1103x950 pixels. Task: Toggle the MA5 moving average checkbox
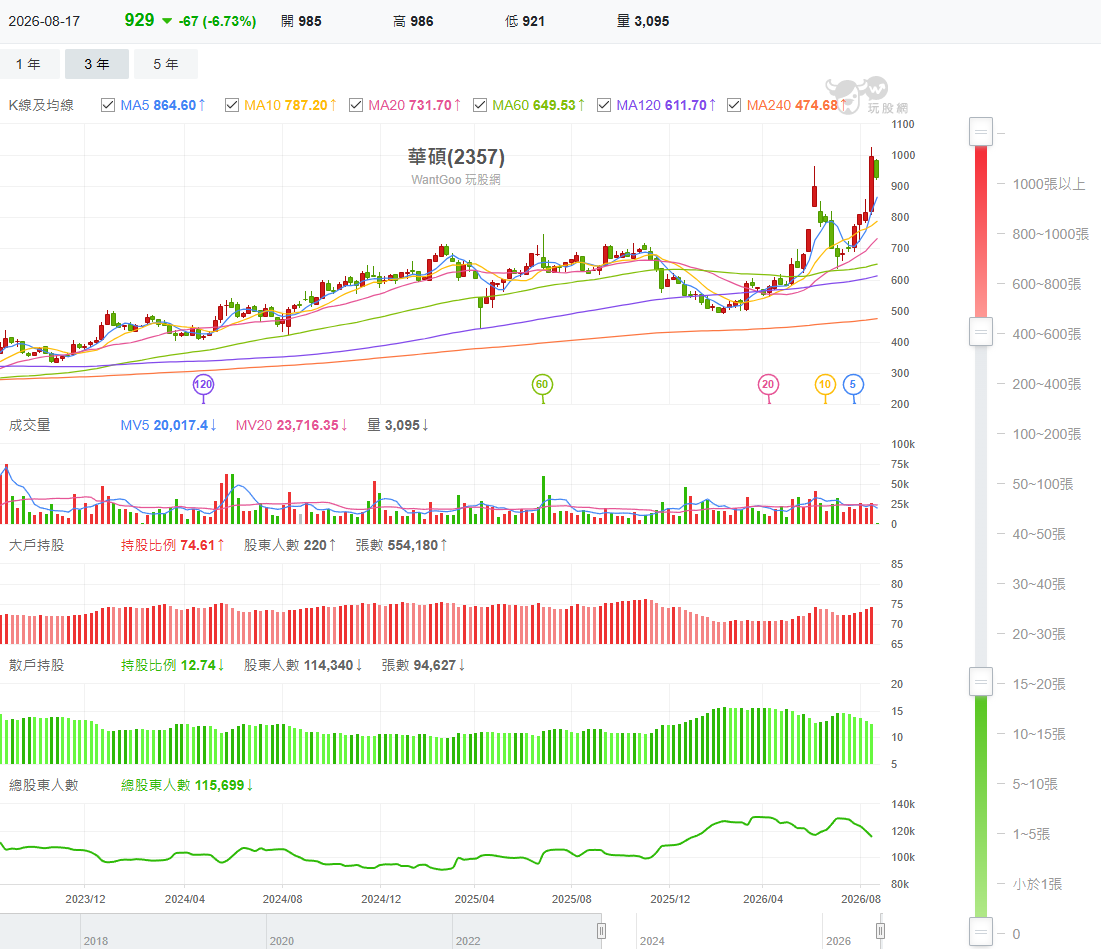coord(108,106)
